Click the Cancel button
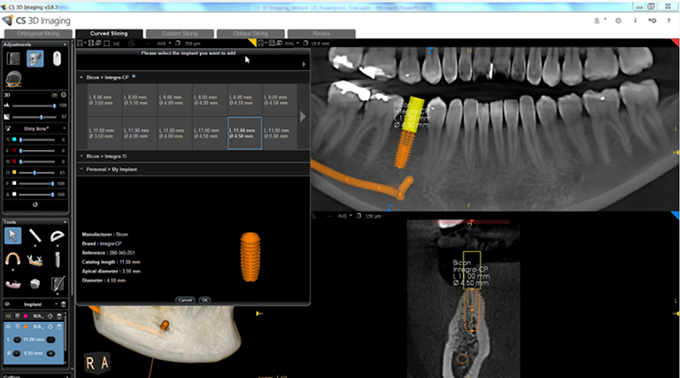Viewport: 680px width, 378px height. (x=185, y=300)
